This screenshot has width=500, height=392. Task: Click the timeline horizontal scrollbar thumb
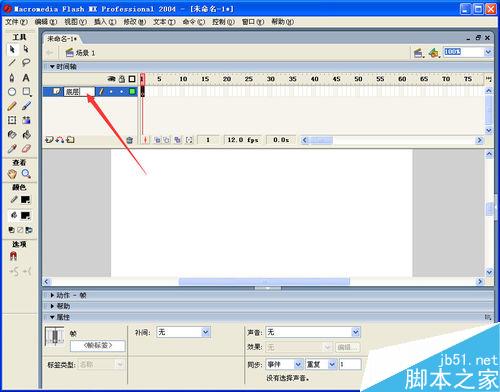pos(321,140)
